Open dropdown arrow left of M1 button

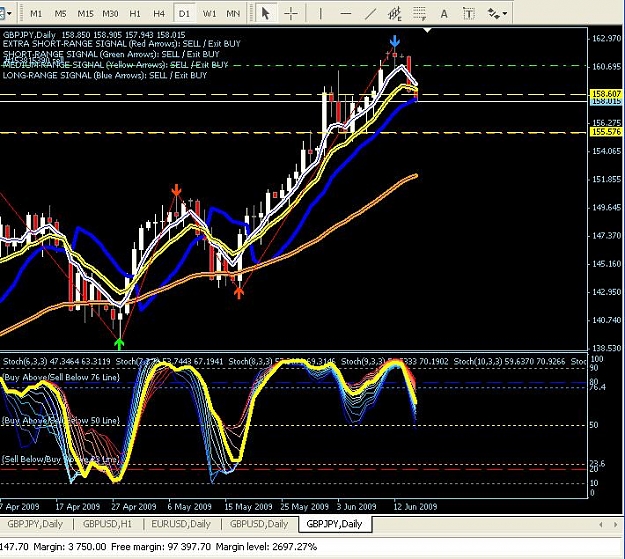pos(9,14)
